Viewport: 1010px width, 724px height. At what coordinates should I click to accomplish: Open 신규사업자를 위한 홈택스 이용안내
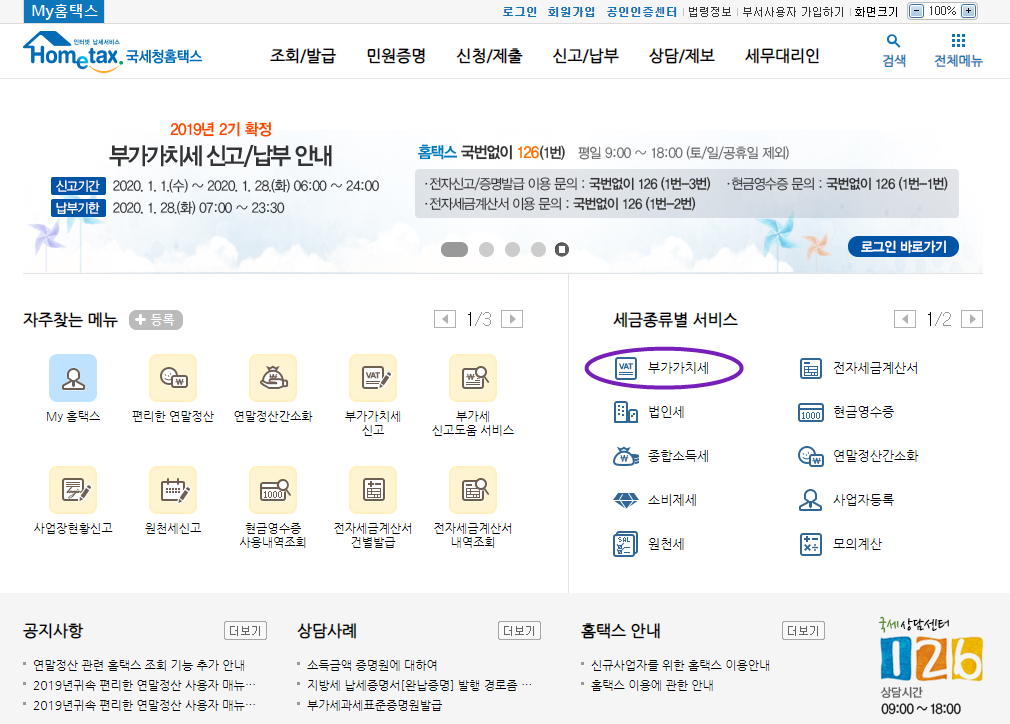click(681, 665)
